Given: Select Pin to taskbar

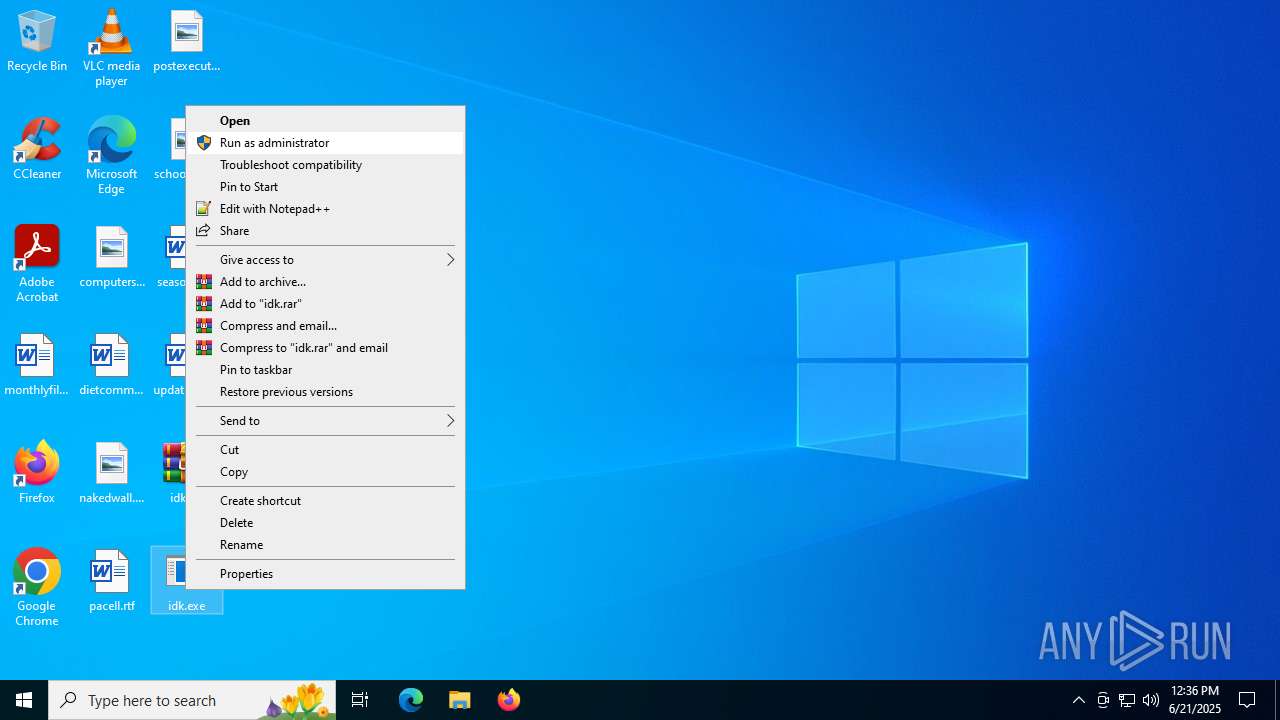Looking at the screenshot, I should point(325,370).
